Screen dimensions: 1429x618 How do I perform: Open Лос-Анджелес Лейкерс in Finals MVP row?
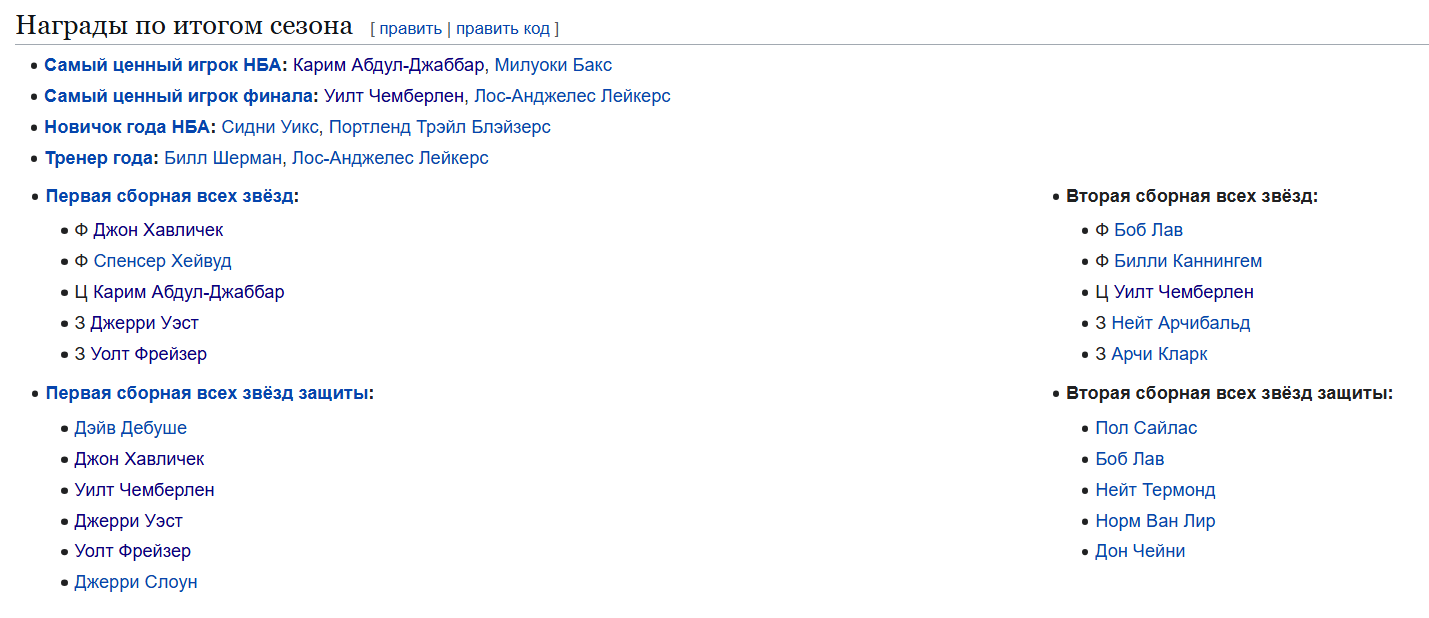click(x=572, y=96)
